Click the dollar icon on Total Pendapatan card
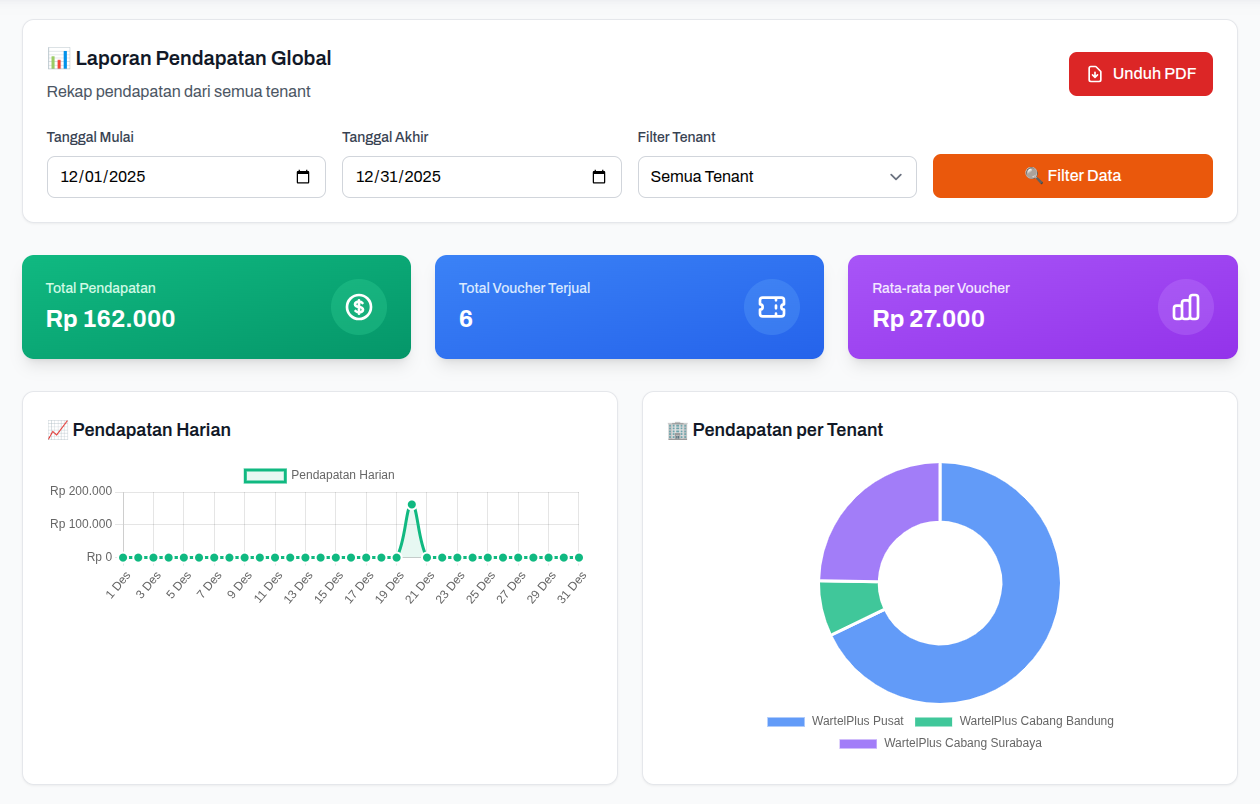 (x=359, y=307)
